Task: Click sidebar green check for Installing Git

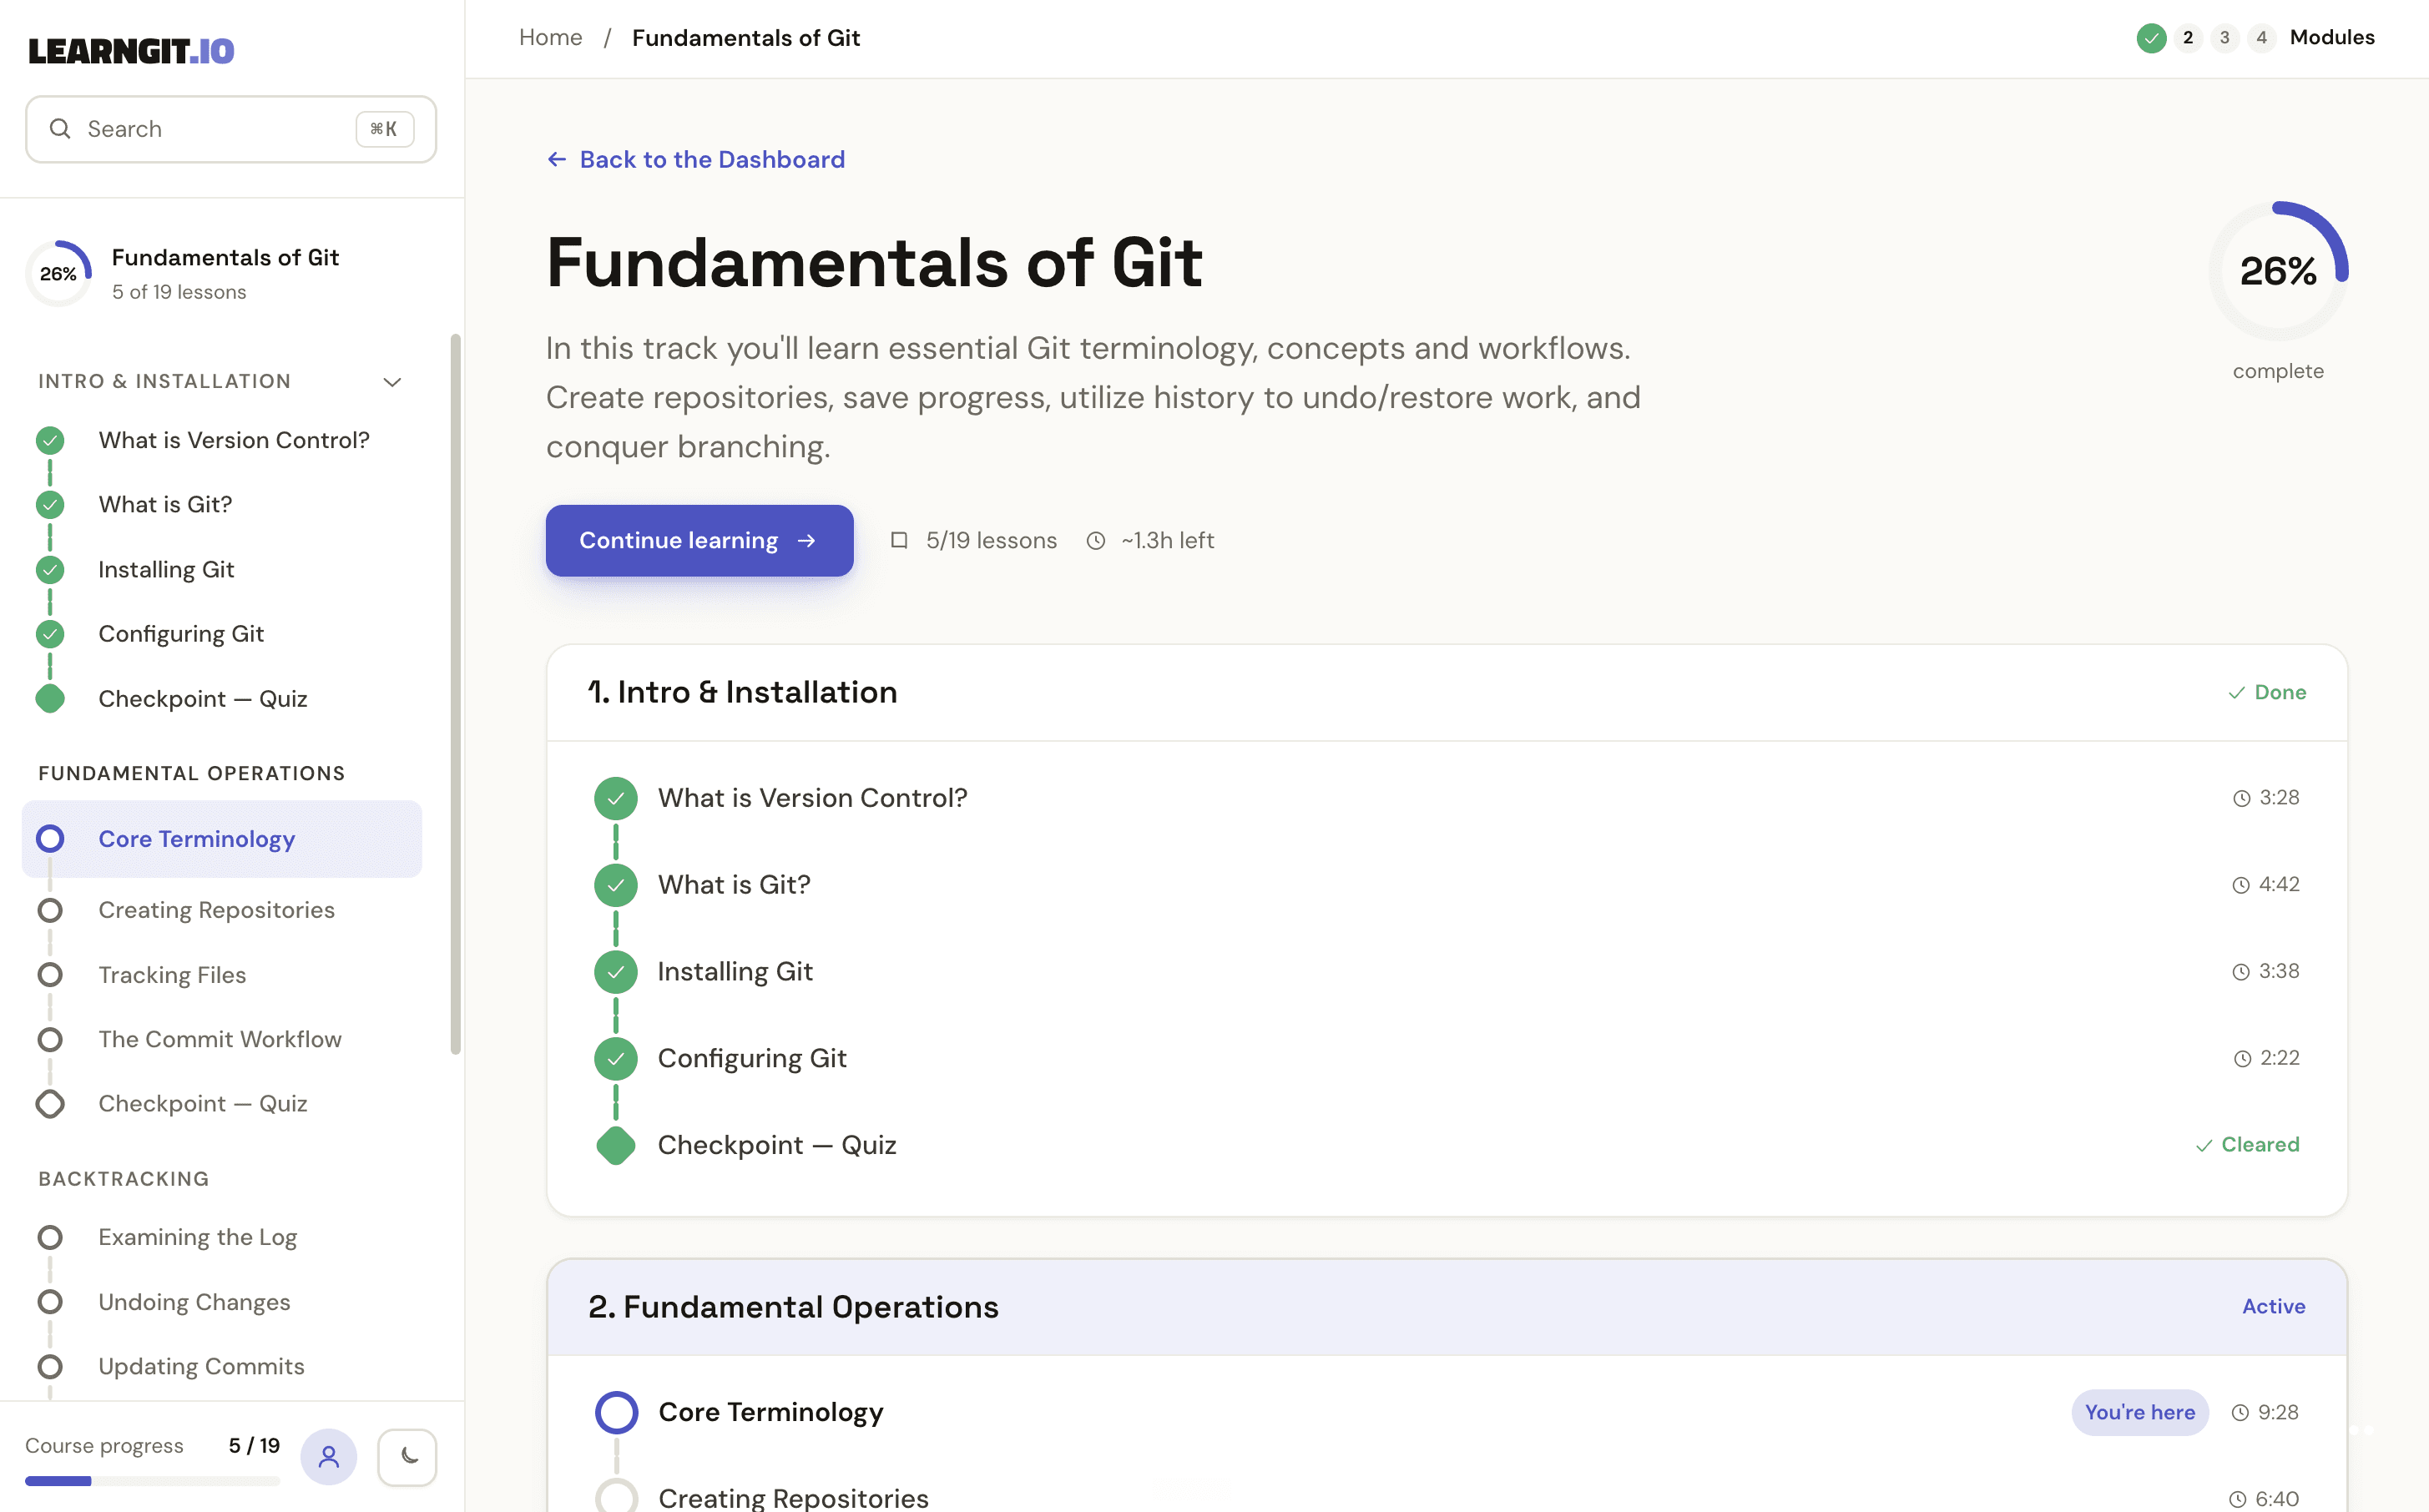Action: click(50, 570)
